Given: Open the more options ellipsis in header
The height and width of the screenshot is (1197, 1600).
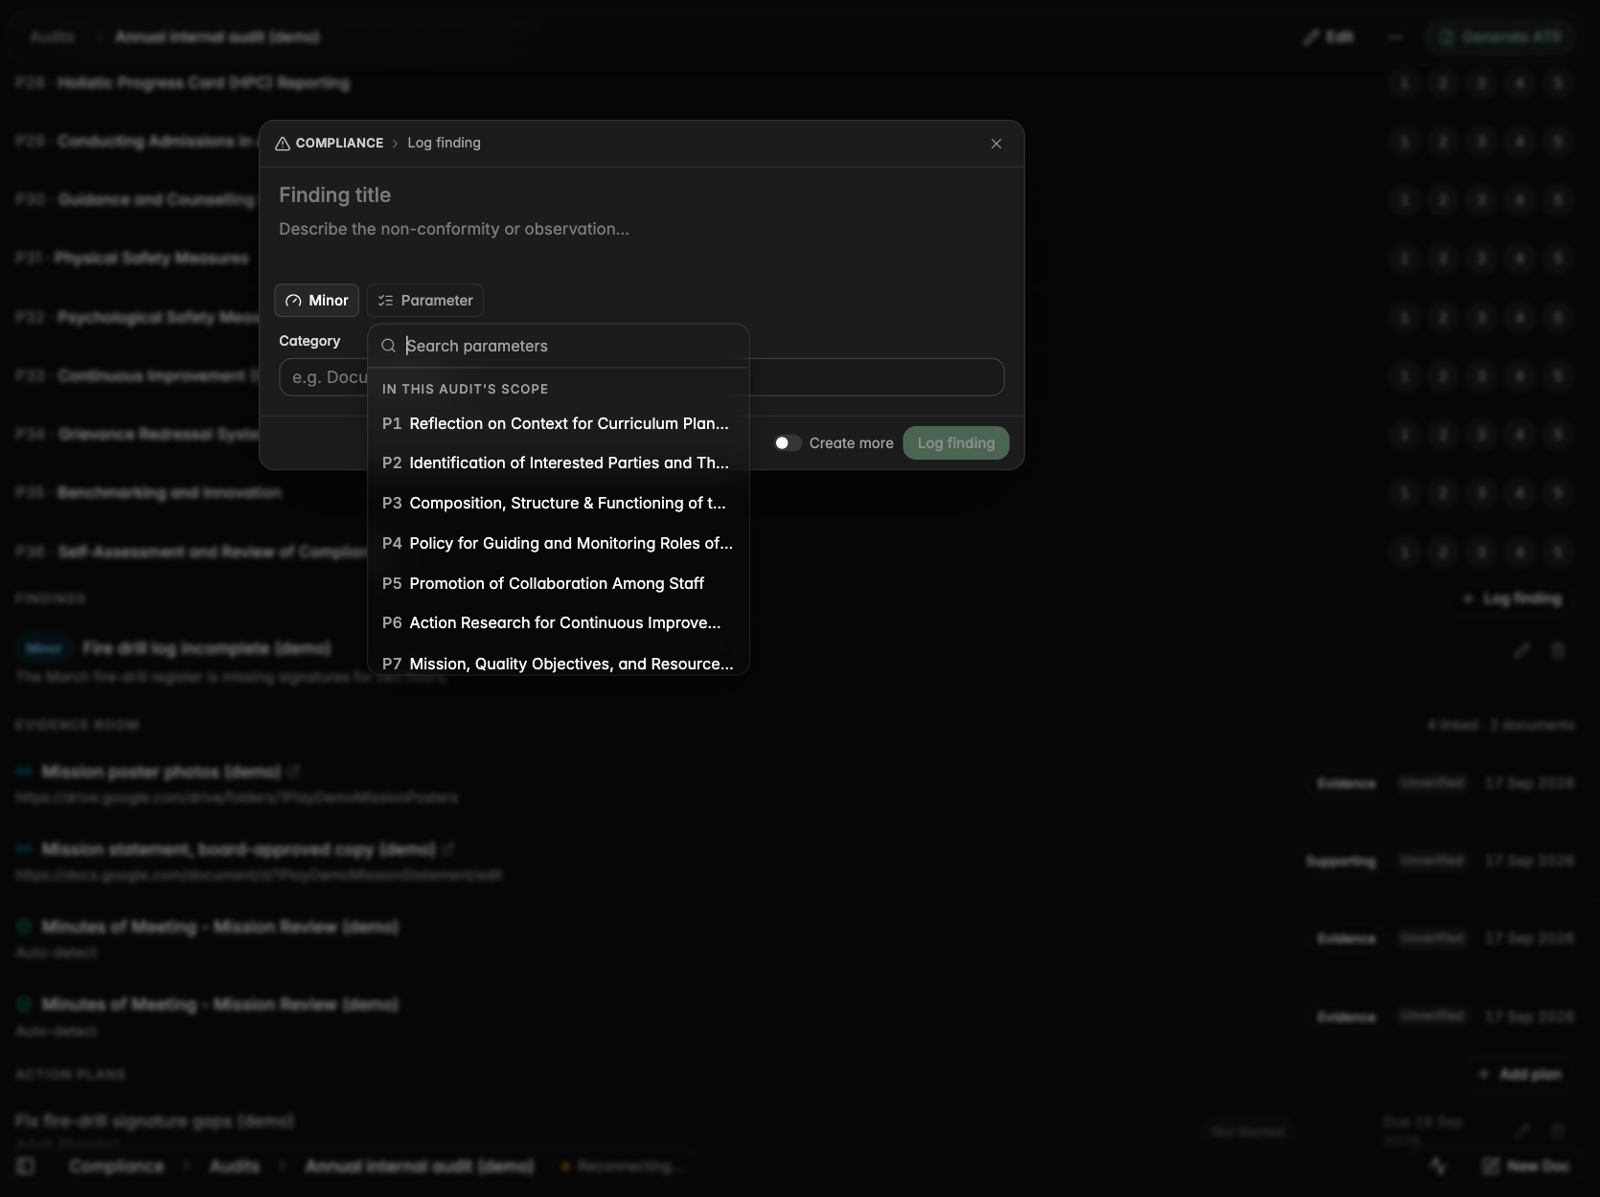Looking at the screenshot, I should click(1395, 37).
